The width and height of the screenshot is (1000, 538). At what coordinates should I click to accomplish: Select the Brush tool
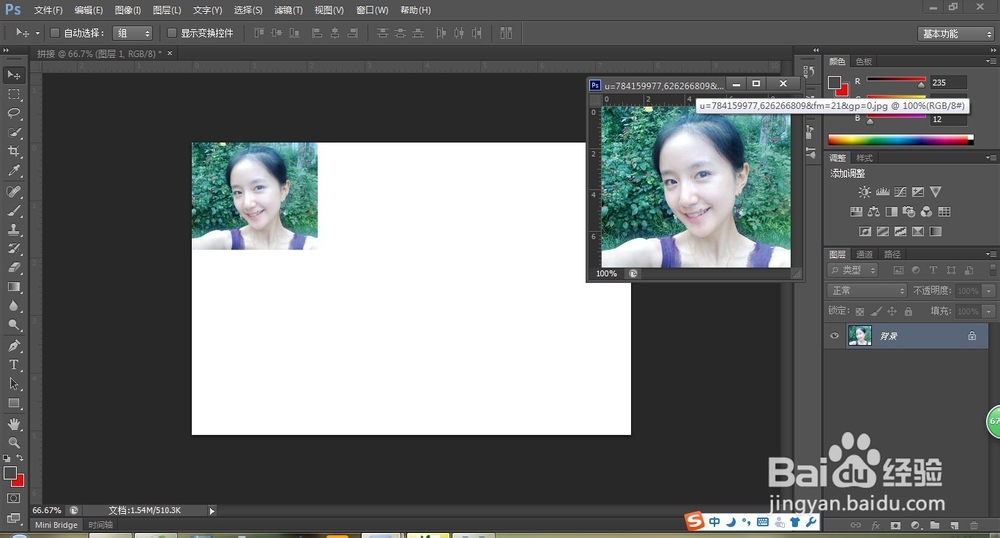[13, 211]
